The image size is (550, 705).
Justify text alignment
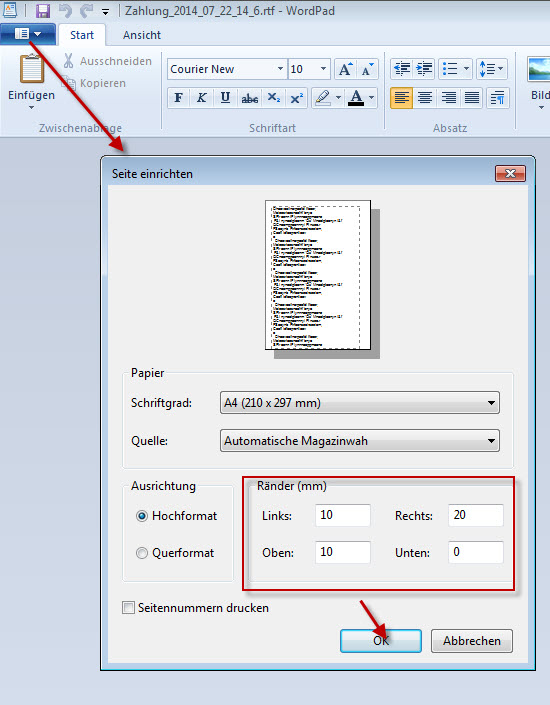(472, 98)
